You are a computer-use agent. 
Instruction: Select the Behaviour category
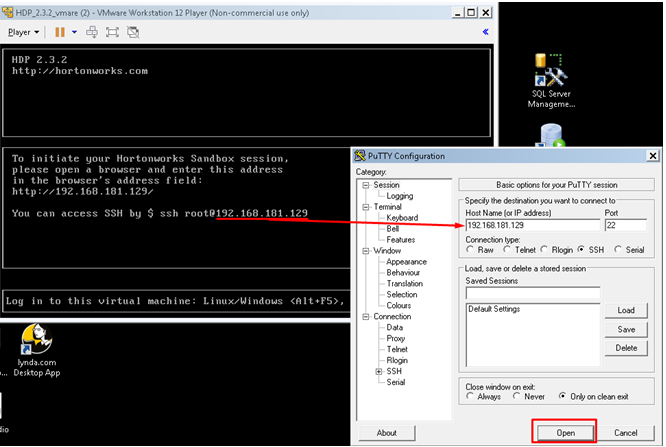(x=403, y=272)
